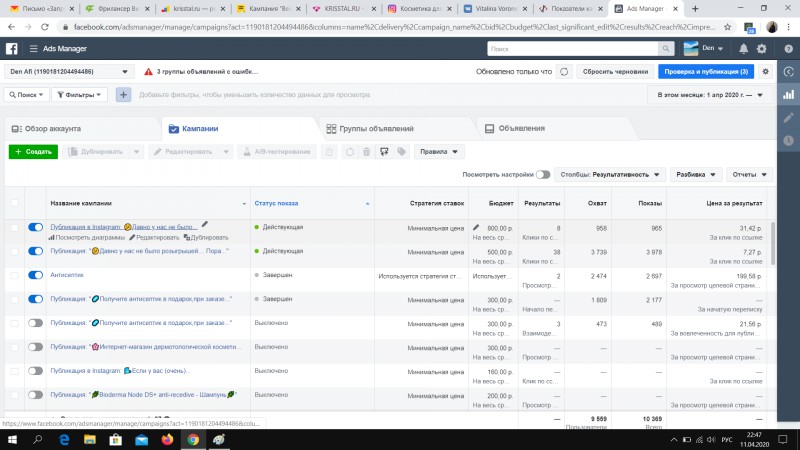
Task: Toggle the Антисептик campaign switch
Action: [35, 275]
